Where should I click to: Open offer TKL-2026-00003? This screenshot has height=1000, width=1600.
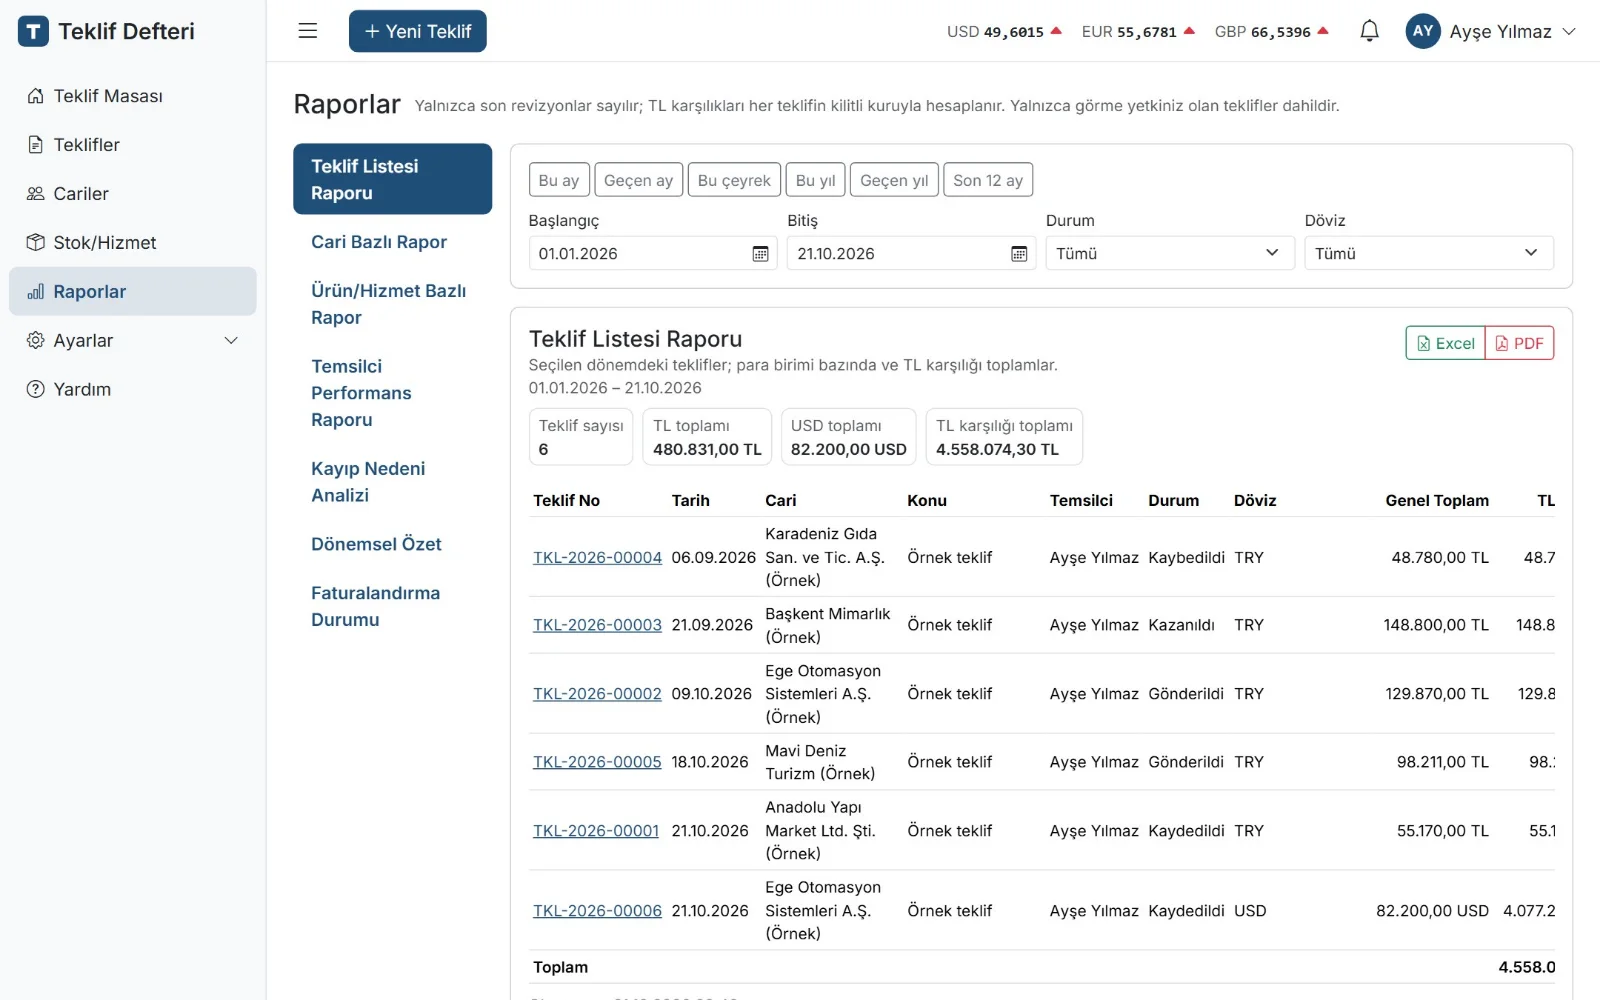597,625
